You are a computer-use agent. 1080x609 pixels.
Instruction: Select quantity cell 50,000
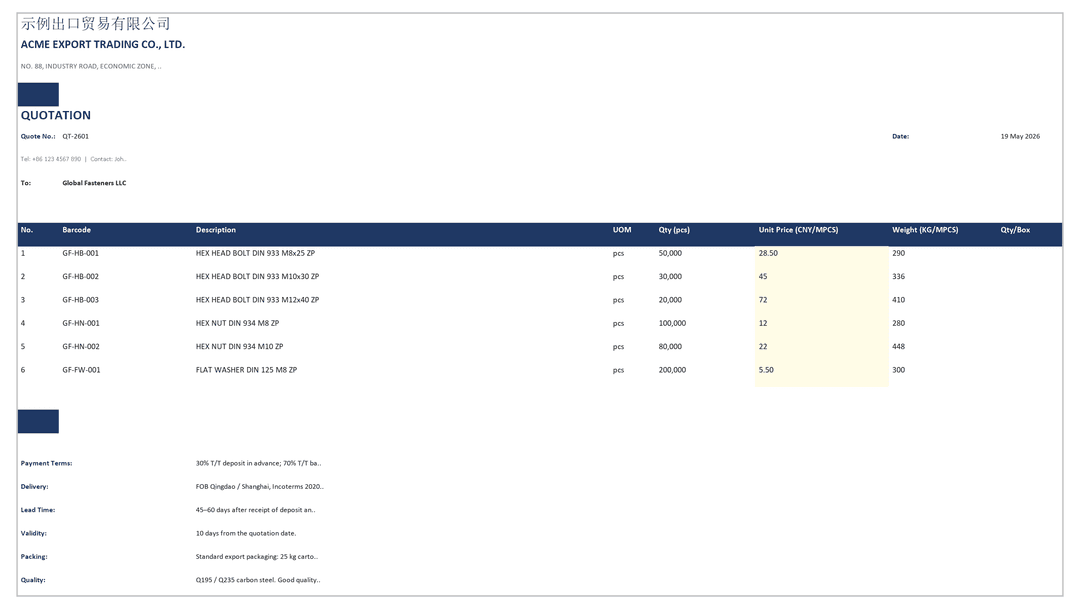670,254
